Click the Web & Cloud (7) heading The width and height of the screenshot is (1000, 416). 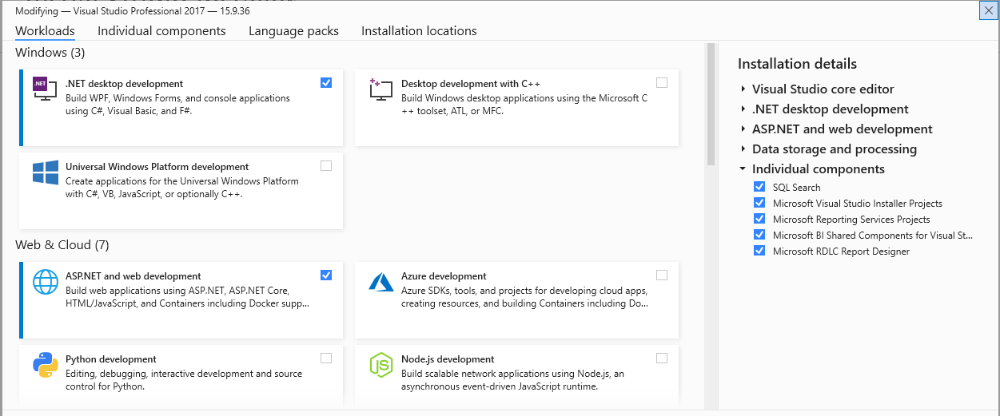coord(62,244)
